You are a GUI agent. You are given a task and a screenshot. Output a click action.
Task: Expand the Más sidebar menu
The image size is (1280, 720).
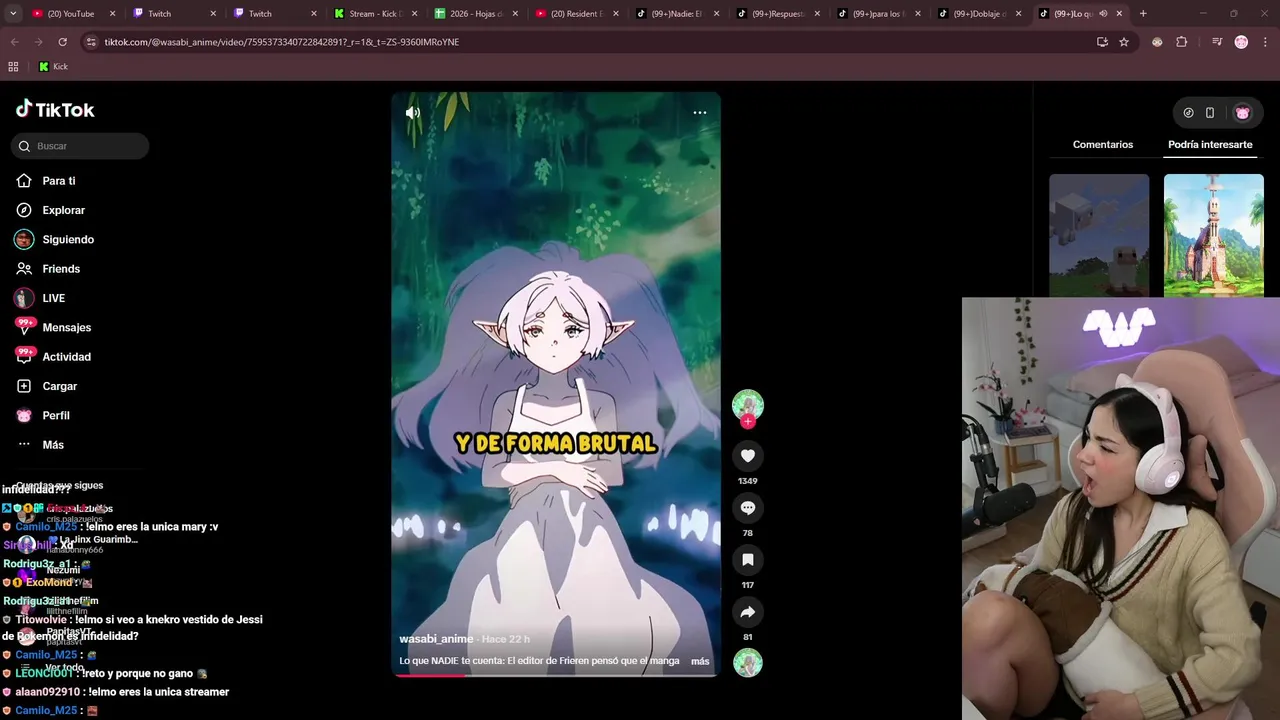pos(53,445)
